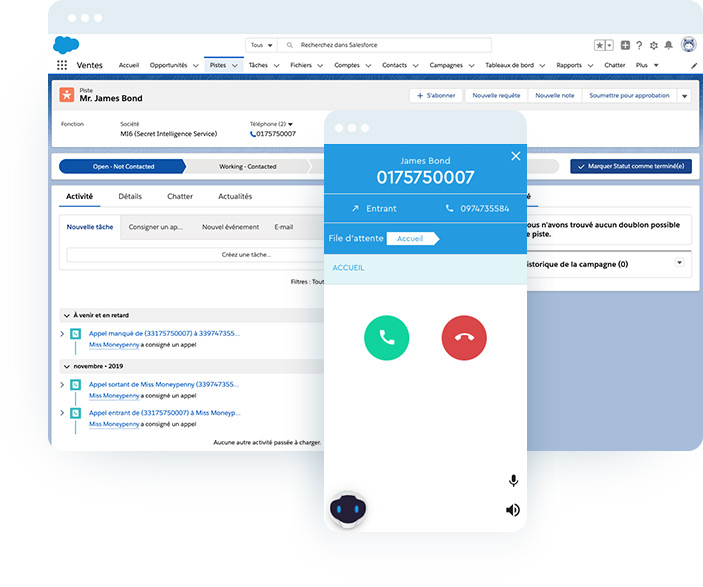The width and height of the screenshot is (703, 587).
Task: Click the favorites star icon
Action: point(599,45)
